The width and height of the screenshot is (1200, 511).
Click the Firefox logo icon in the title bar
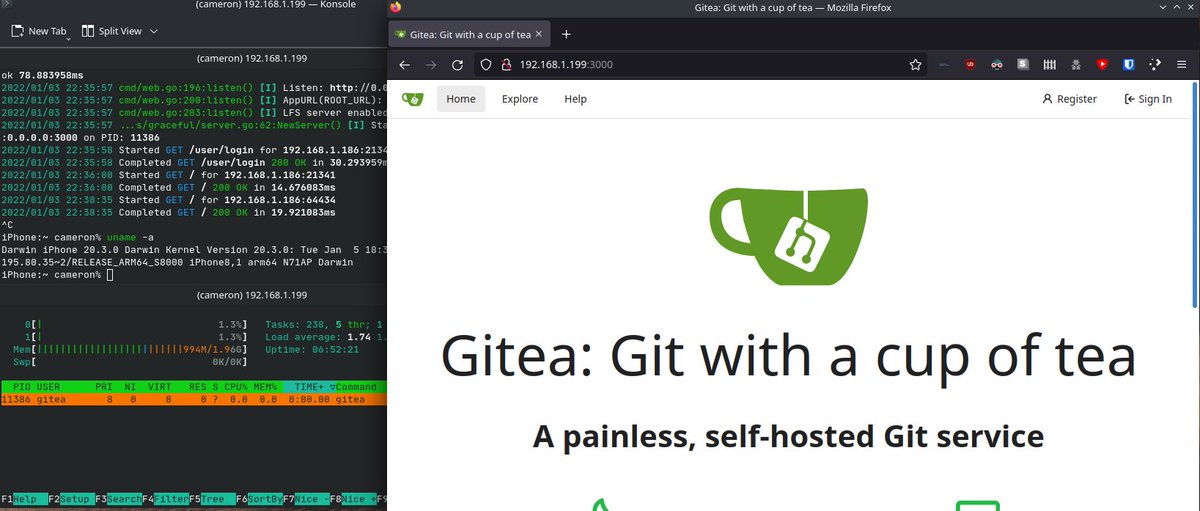(396, 7)
